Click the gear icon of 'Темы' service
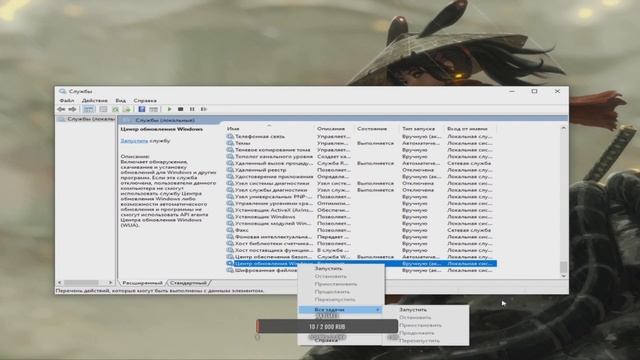640x360 pixels. point(230,143)
